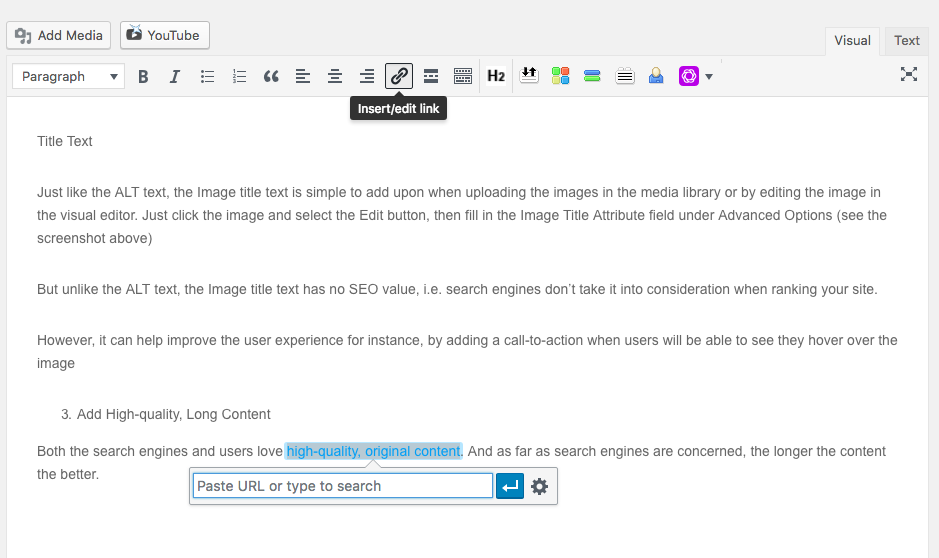Click the Paste URL or type to search field
Screen dimensions: 939x558
pyautogui.click(x=343, y=486)
